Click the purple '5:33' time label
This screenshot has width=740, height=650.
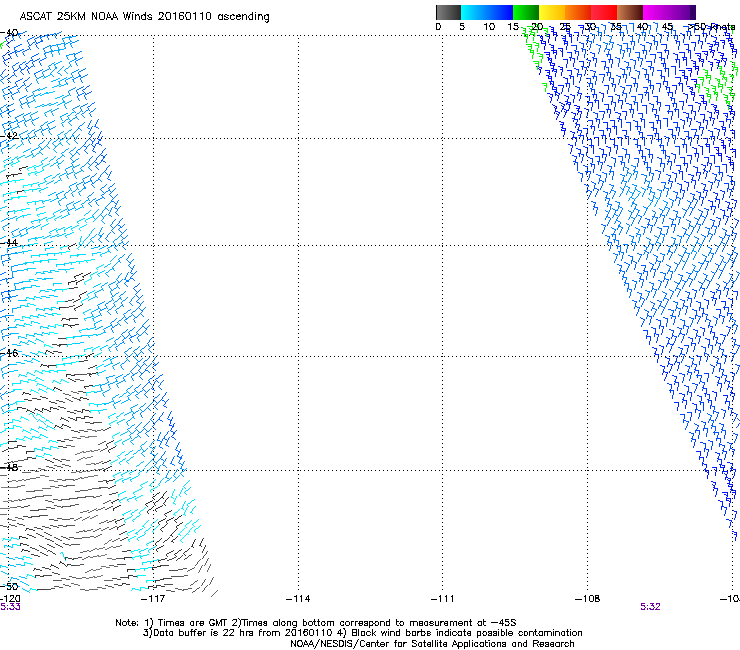click(x=10, y=607)
